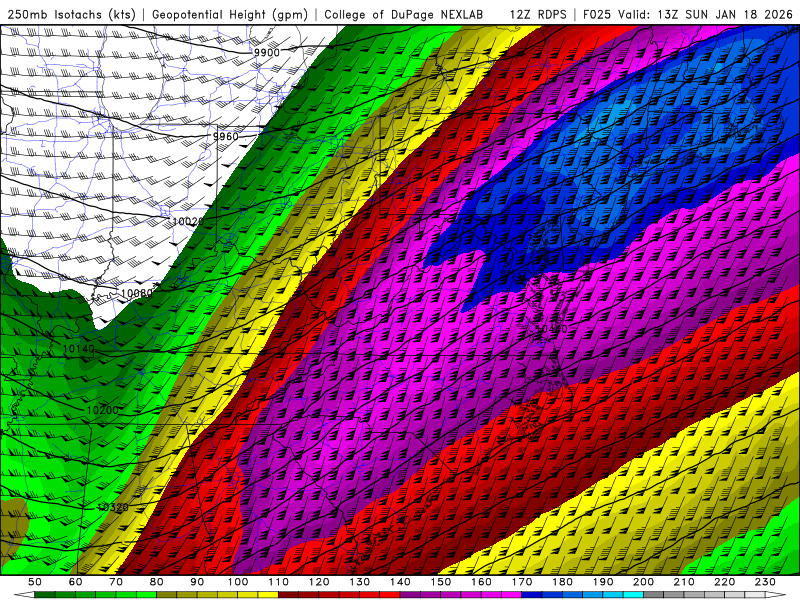Click 'College of DuPage NEXLAB' header text

click(x=404, y=14)
